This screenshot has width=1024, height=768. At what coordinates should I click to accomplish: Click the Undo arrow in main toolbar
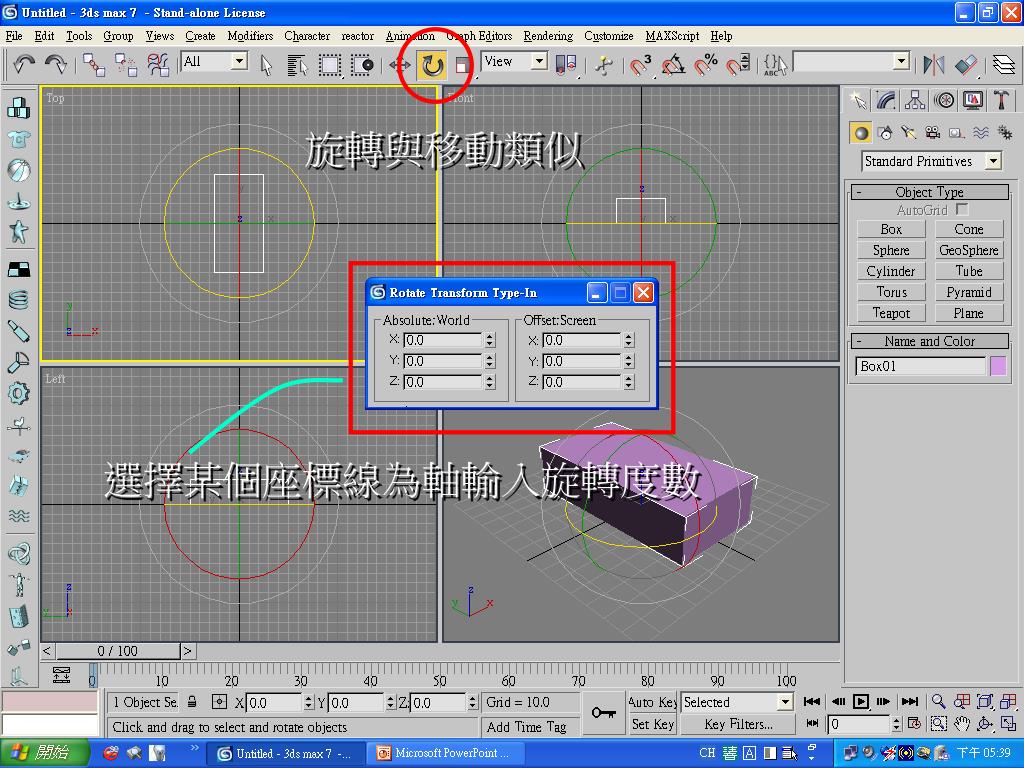click(24, 64)
